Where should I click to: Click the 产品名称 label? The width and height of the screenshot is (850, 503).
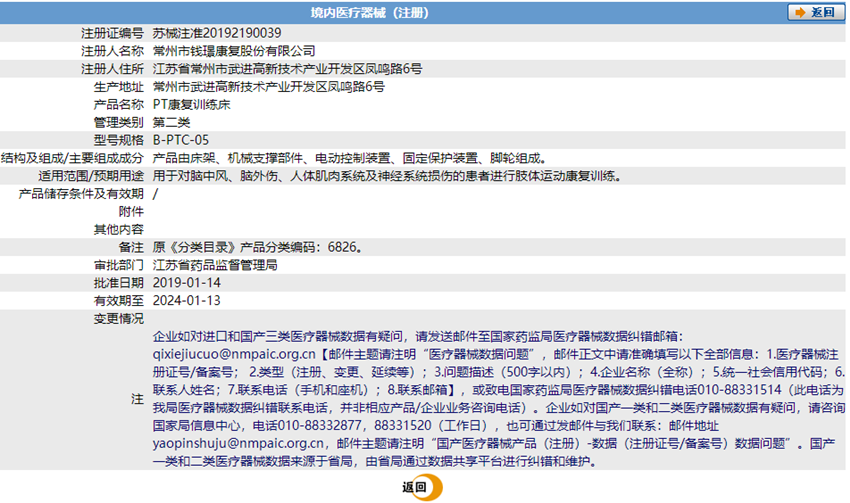click(119, 105)
